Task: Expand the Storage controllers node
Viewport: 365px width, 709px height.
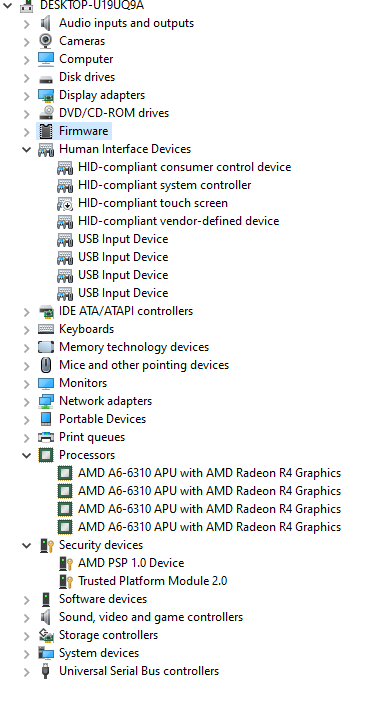Action: point(26,636)
